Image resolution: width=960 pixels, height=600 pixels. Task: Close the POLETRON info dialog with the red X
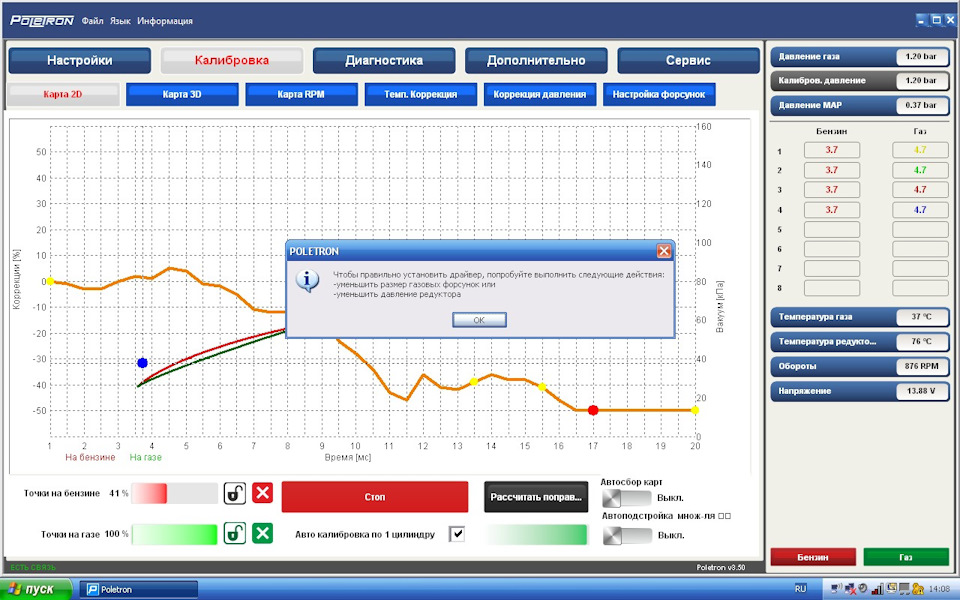(664, 251)
